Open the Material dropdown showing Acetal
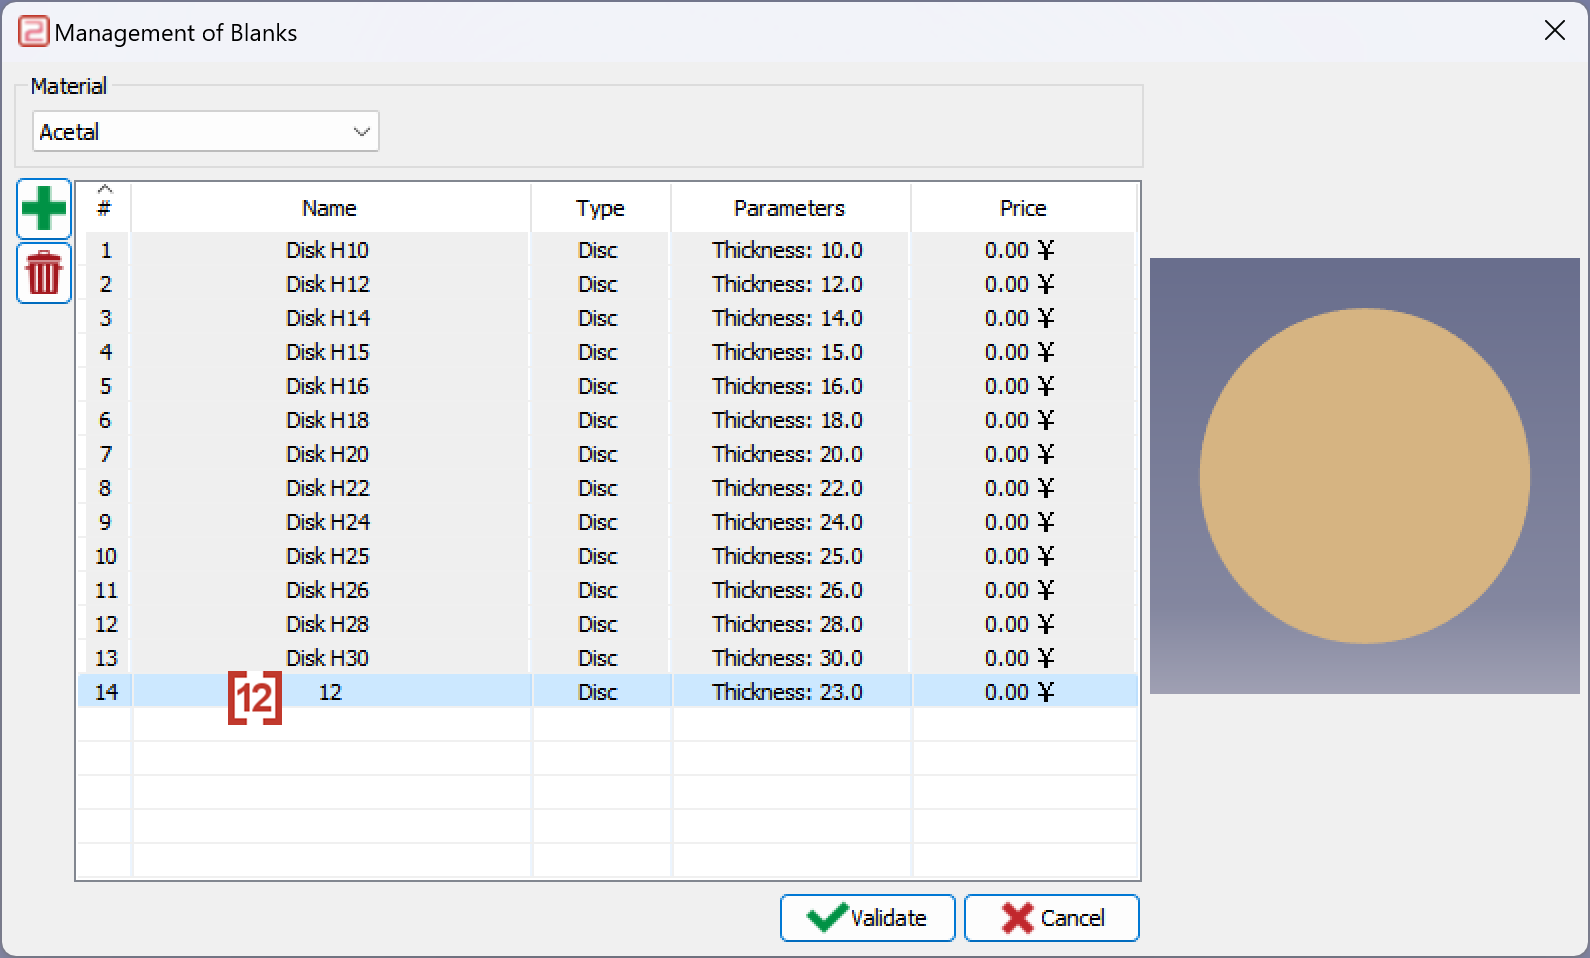 [x=206, y=132]
